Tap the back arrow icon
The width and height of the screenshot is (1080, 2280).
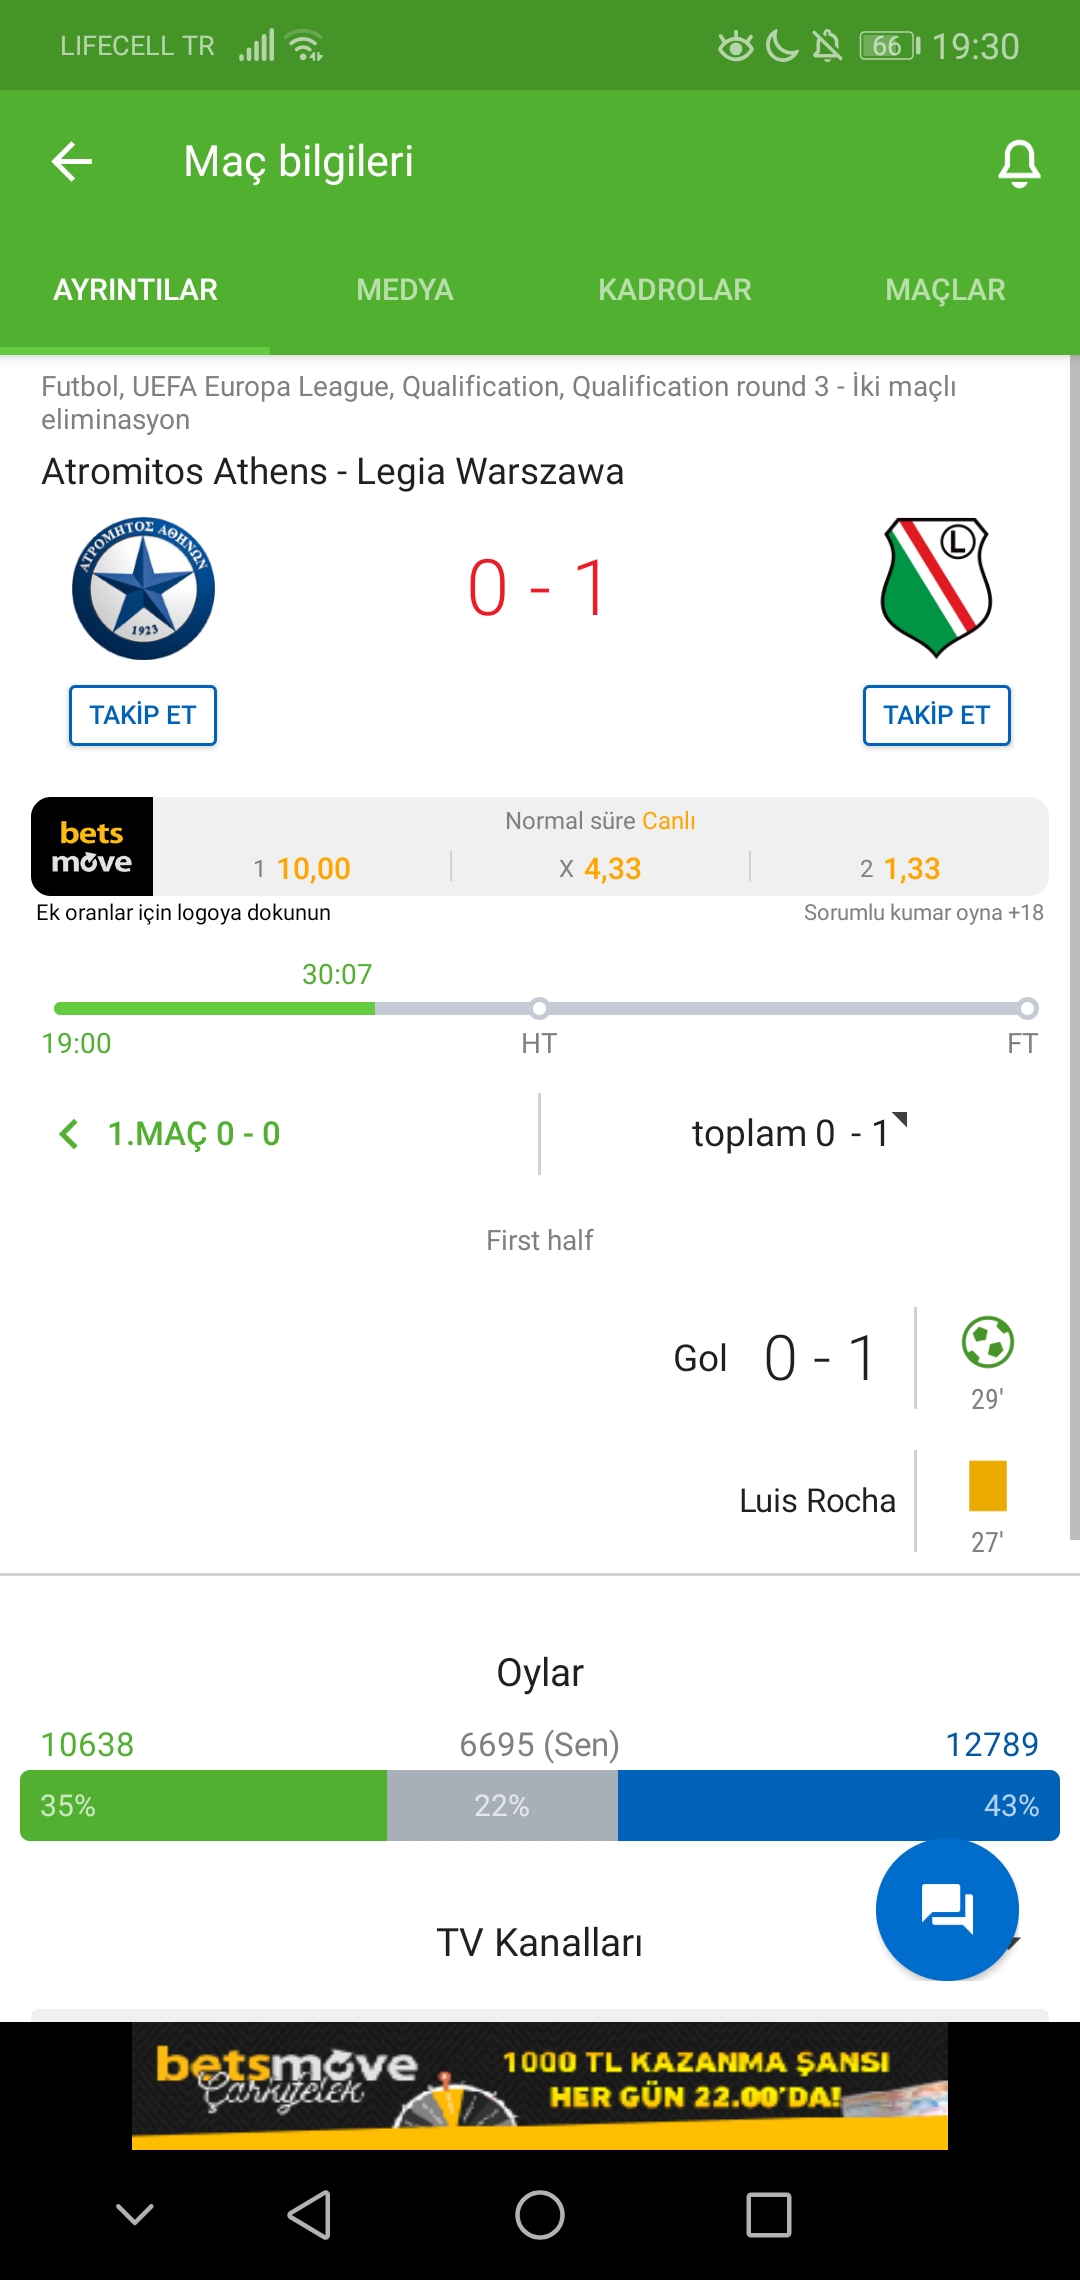tap(72, 161)
